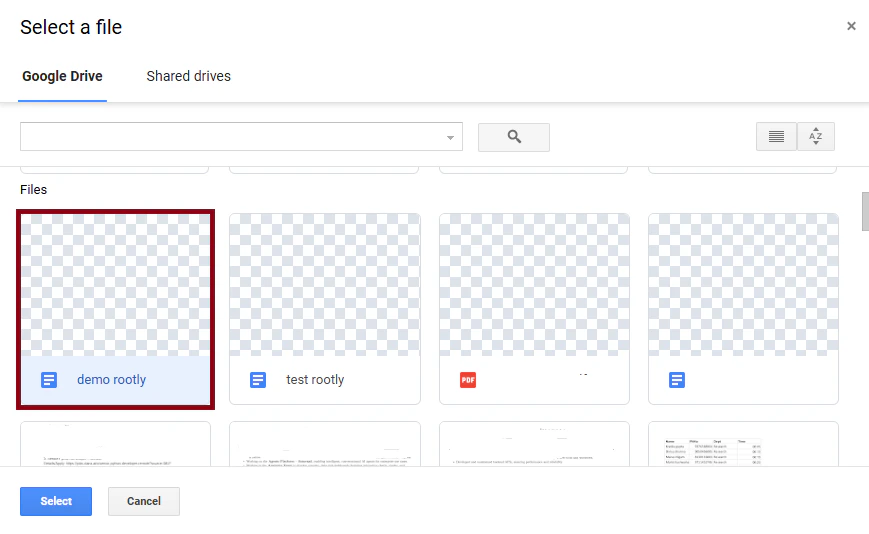The image size is (869, 534).
Task: Click the demo rootly file name
Action: coord(111,380)
